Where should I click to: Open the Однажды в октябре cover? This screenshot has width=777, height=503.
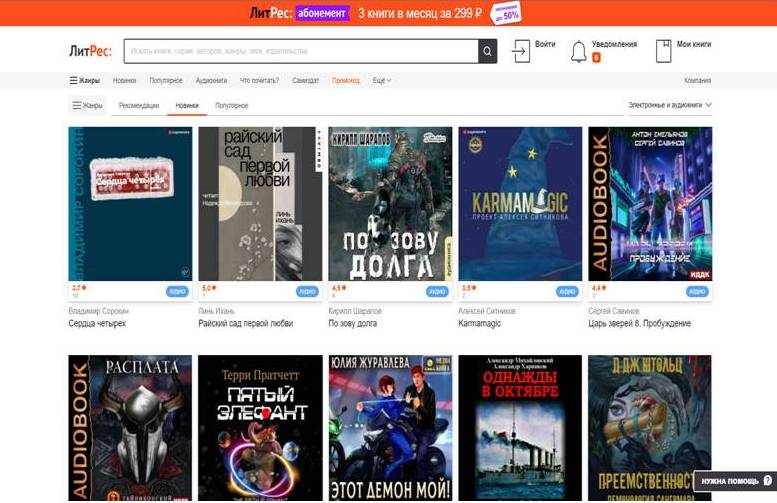coord(520,428)
